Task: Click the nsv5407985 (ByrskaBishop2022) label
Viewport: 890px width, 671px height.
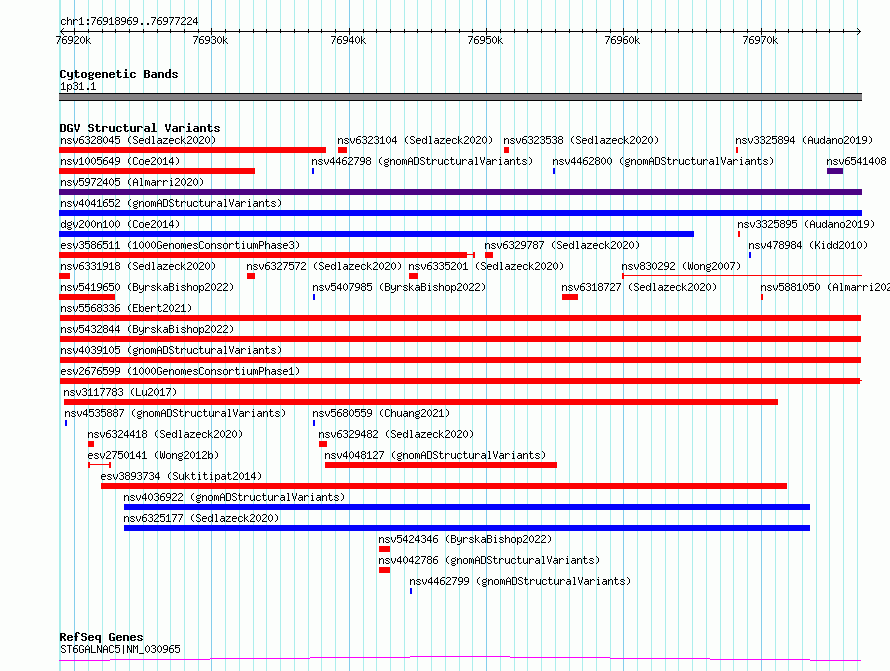Action: coord(399,287)
